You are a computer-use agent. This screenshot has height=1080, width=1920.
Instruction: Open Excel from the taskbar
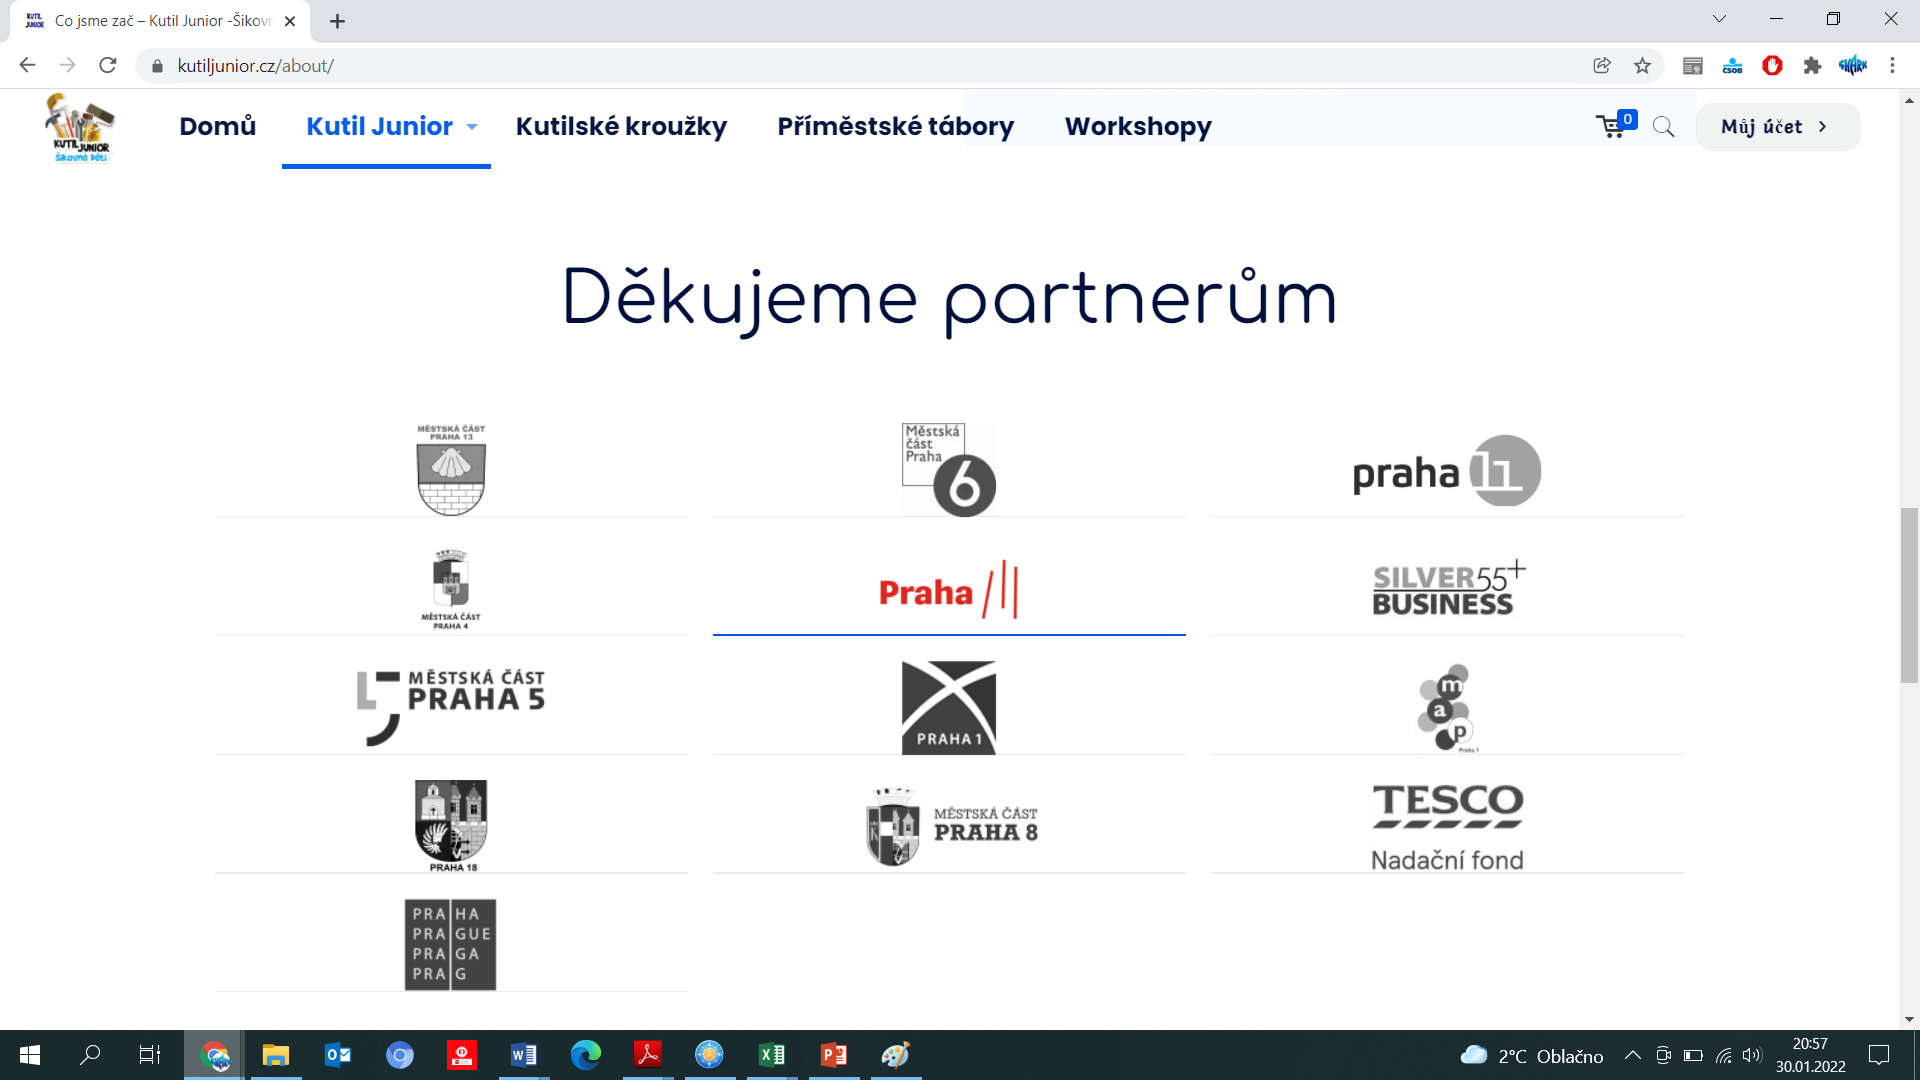771,1055
